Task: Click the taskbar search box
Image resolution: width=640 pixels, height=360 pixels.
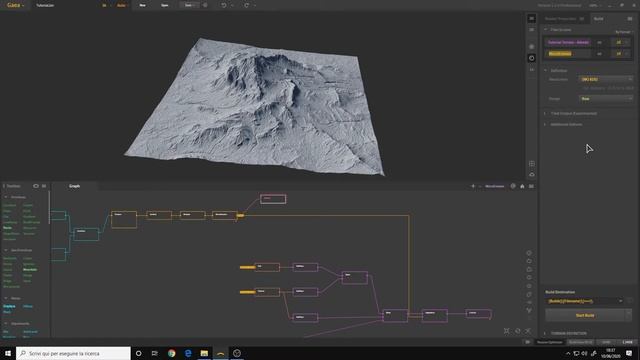Action: click(73, 353)
